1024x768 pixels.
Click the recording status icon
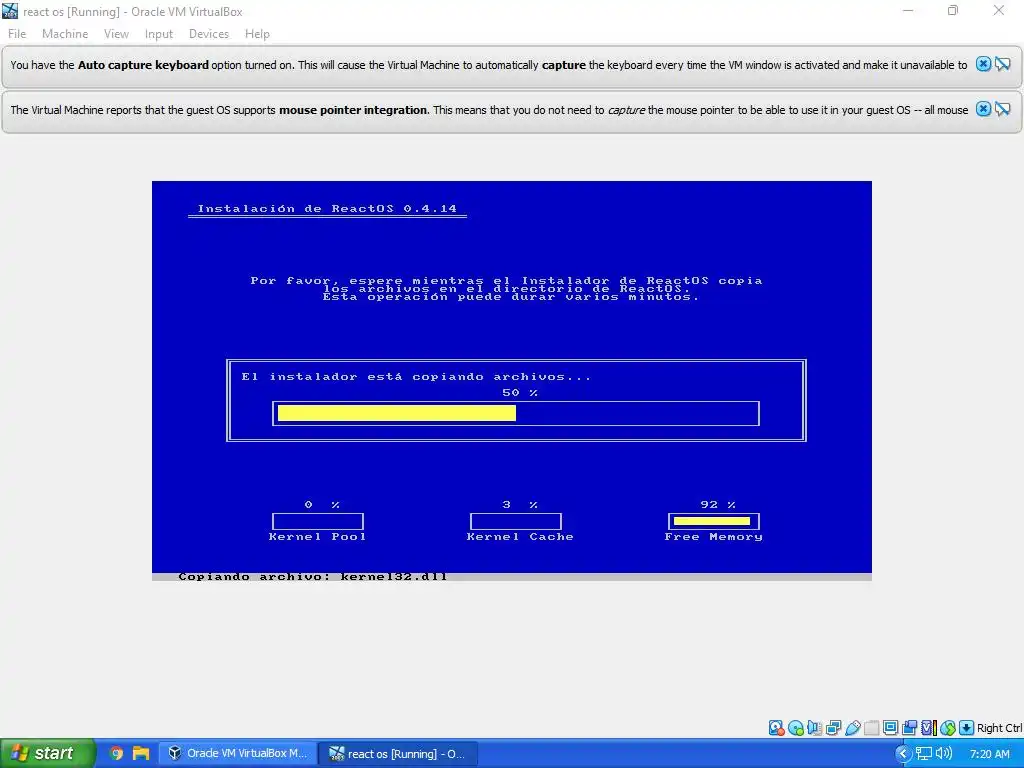pos(909,728)
